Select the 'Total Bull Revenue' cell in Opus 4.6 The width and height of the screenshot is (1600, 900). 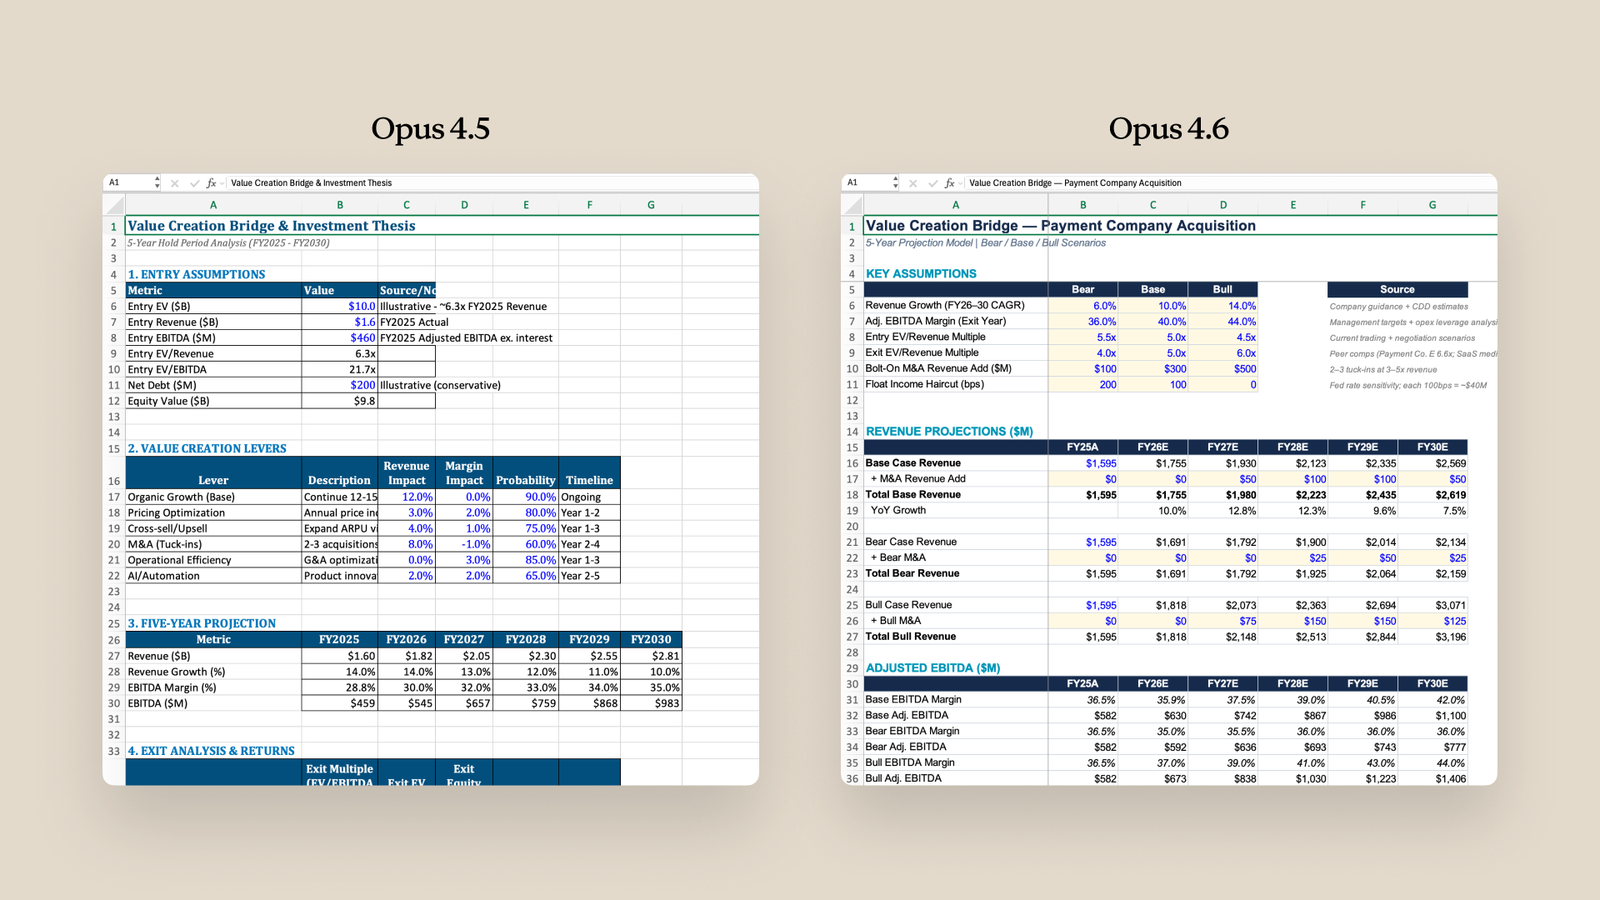pyautogui.click(x=955, y=637)
